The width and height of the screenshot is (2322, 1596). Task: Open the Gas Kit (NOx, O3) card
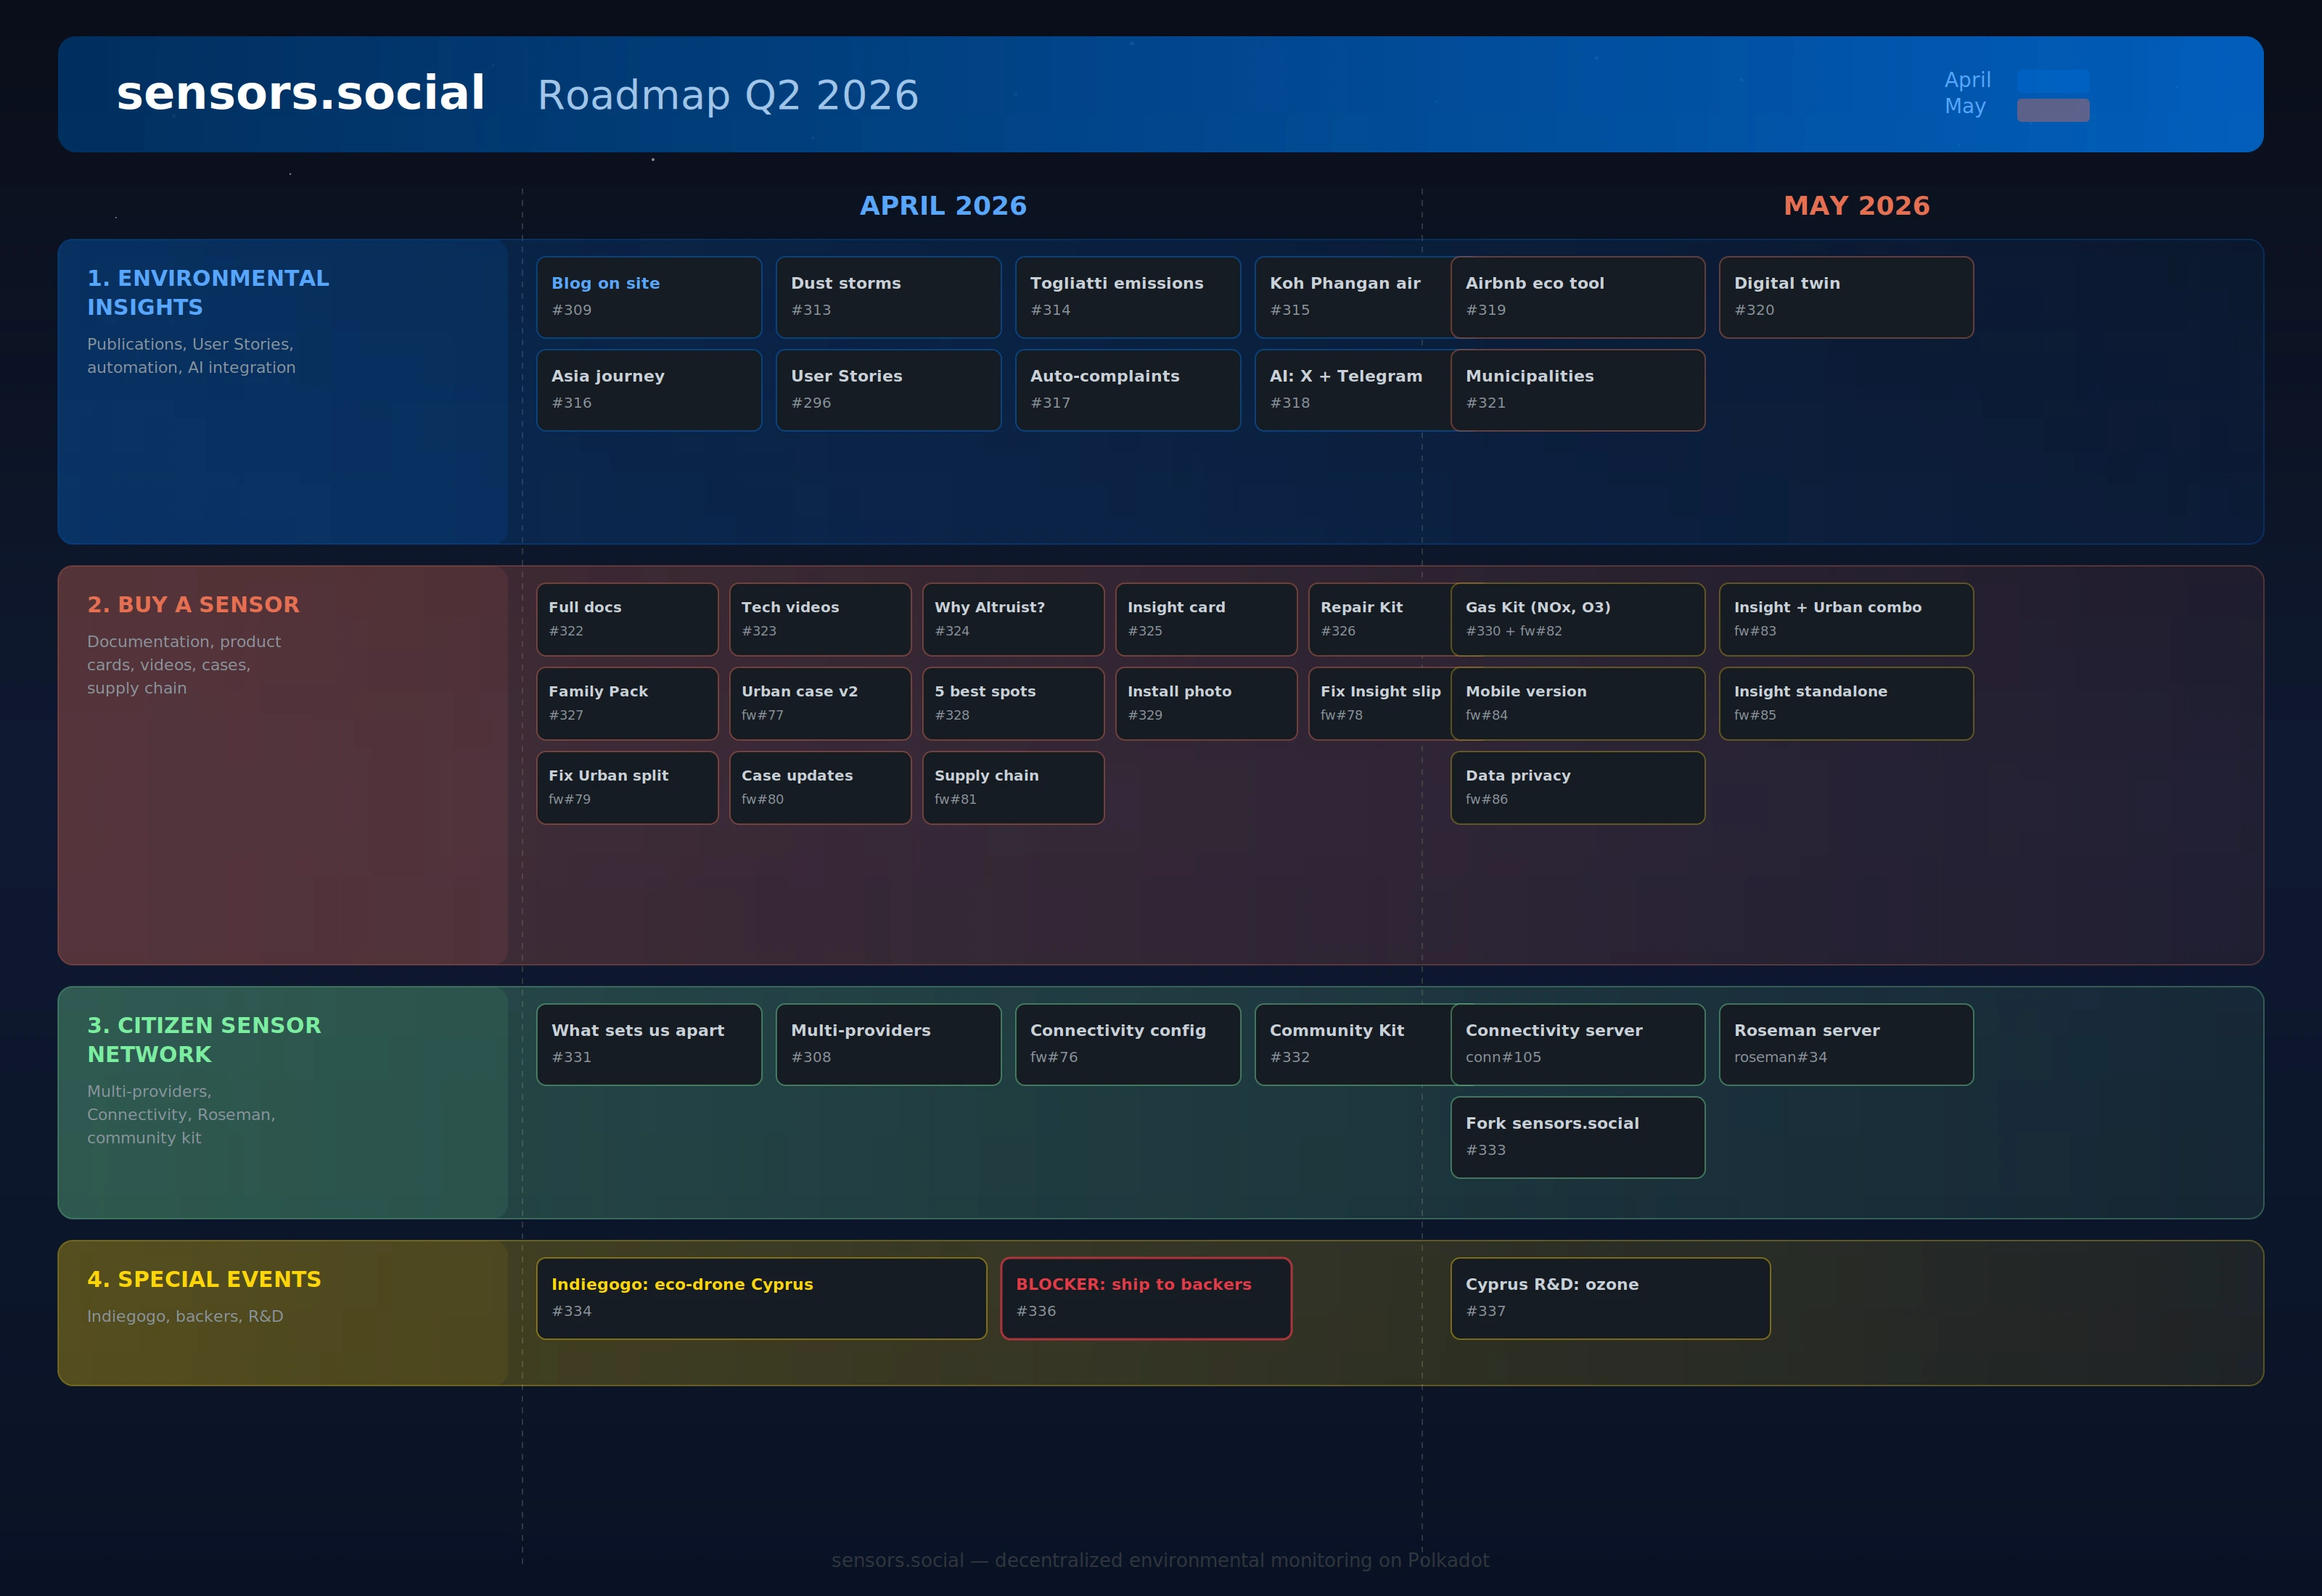[1577, 619]
